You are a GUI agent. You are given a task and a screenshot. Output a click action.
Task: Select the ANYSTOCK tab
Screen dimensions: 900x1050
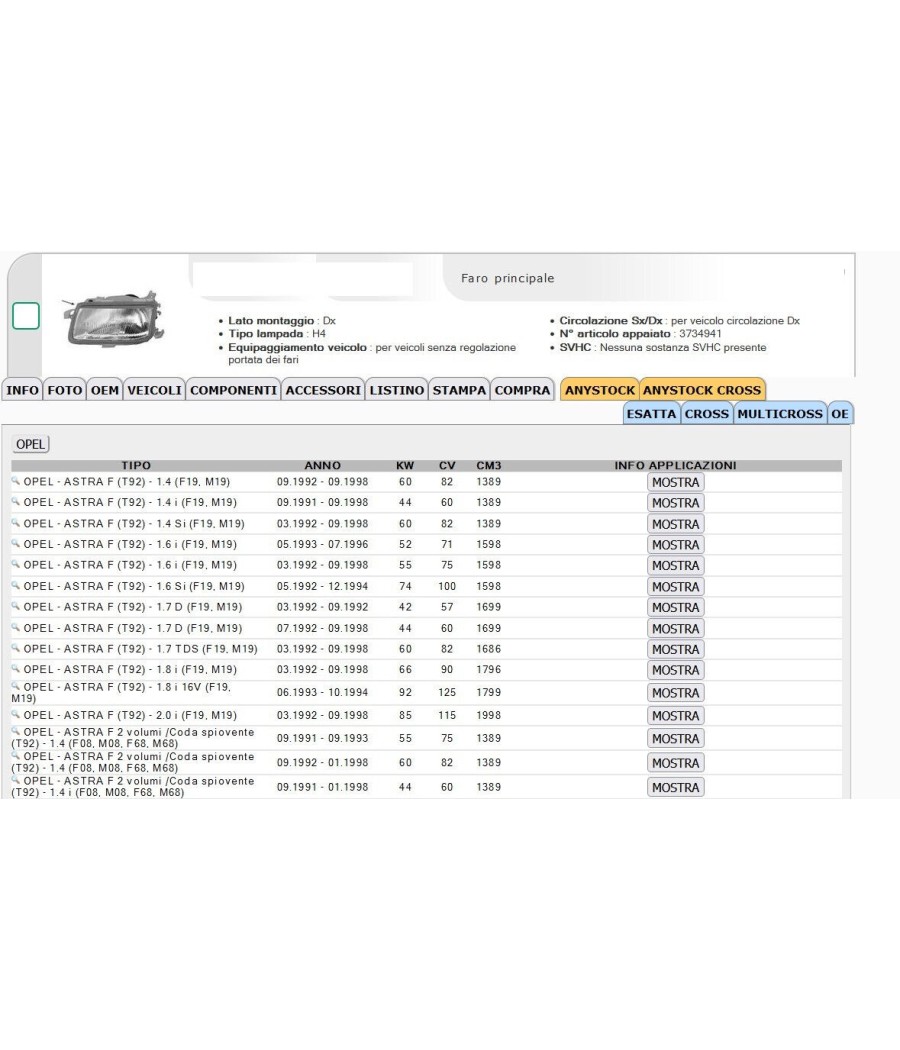(599, 390)
